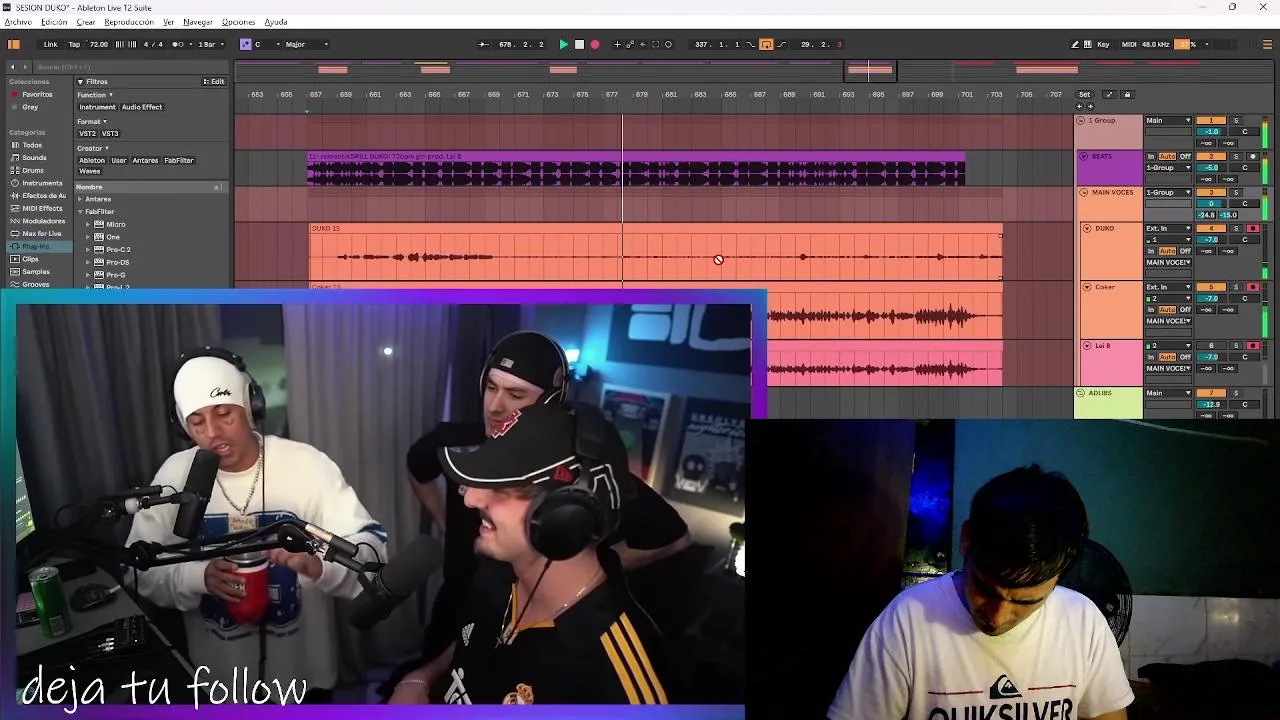
Task: Click the MIDI overdub plus icon
Action: coord(617,44)
